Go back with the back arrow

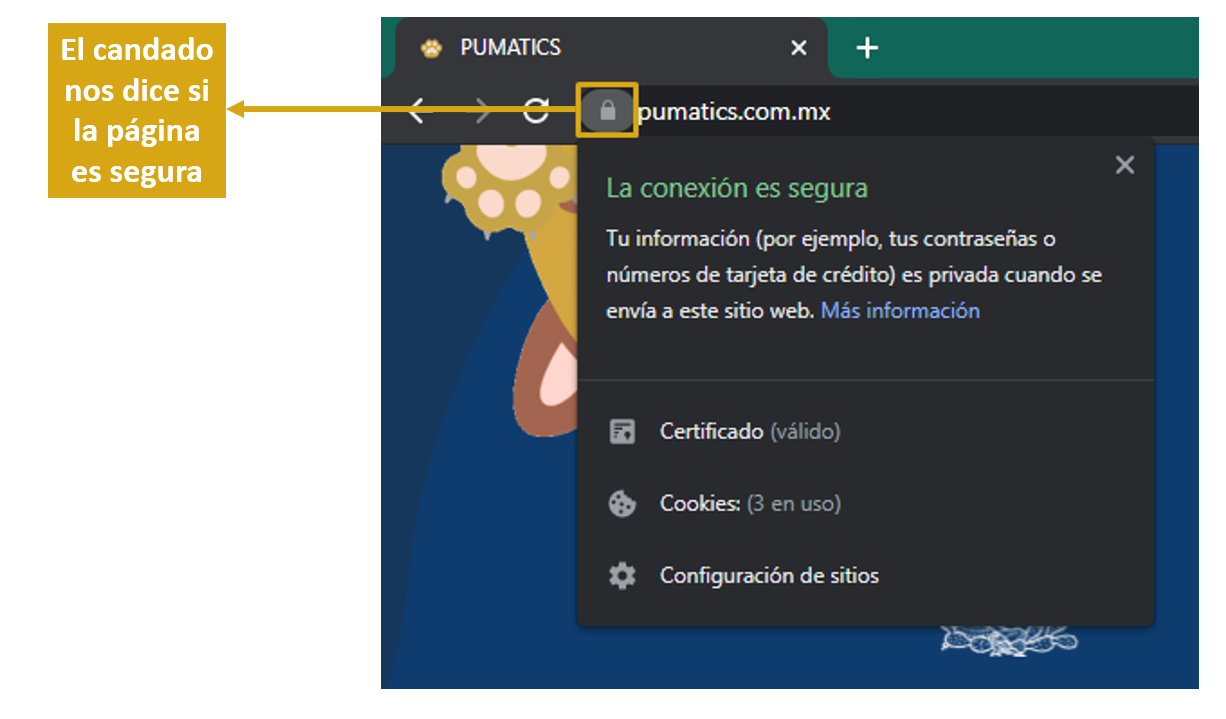pyautogui.click(x=418, y=112)
